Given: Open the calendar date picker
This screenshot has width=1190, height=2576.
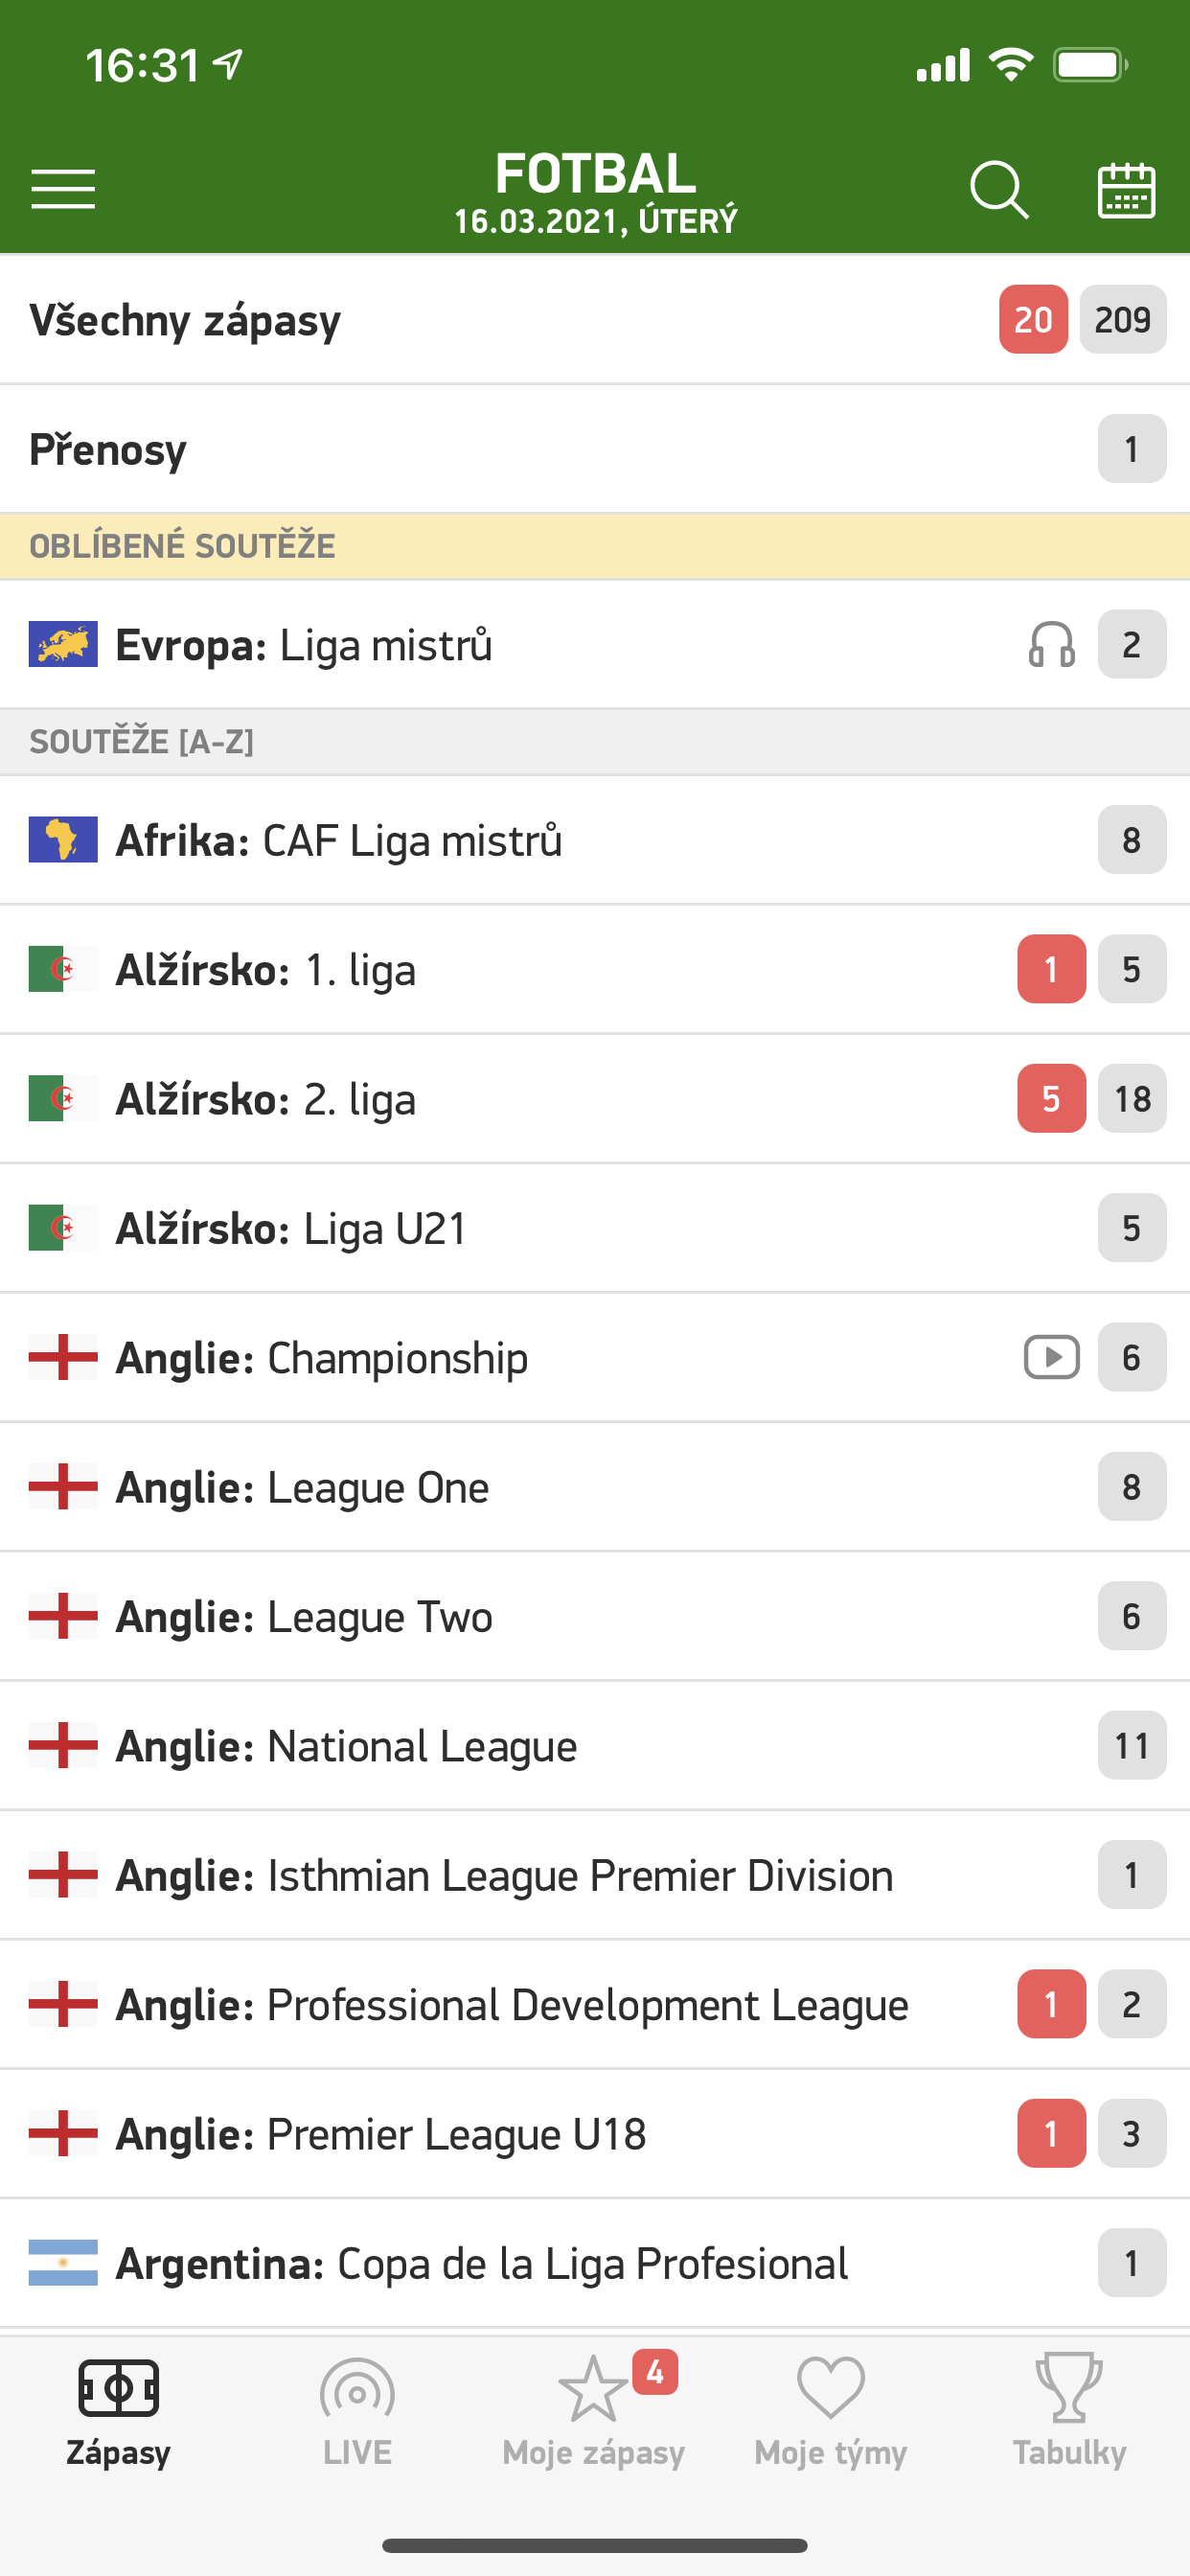Looking at the screenshot, I should point(1126,189).
